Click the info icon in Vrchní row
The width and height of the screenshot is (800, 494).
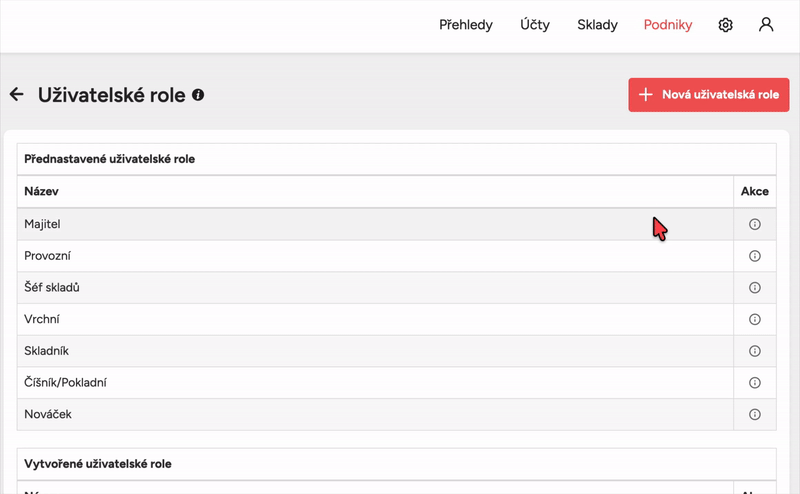coord(754,319)
